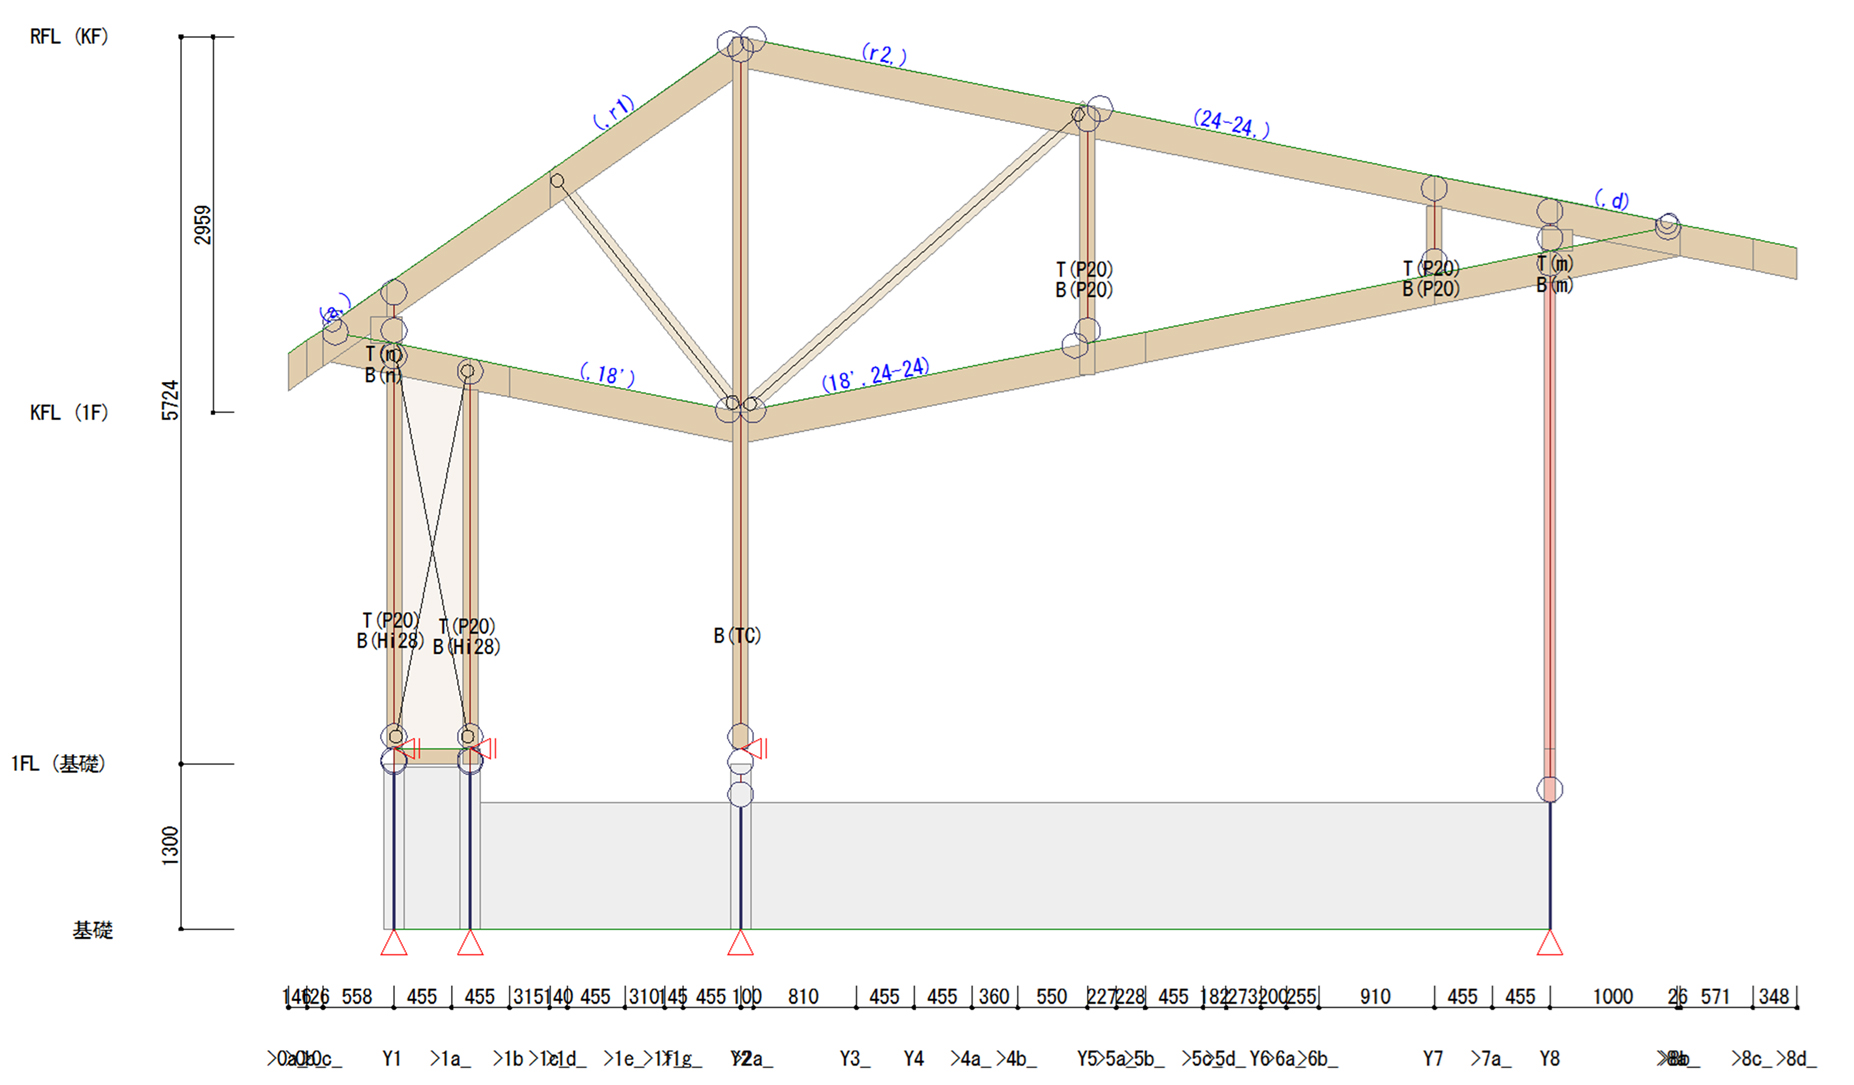The image size is (1854, 1085).
Task: Select the 1FL (基礎) level label
Action: [x=58, y=764]
